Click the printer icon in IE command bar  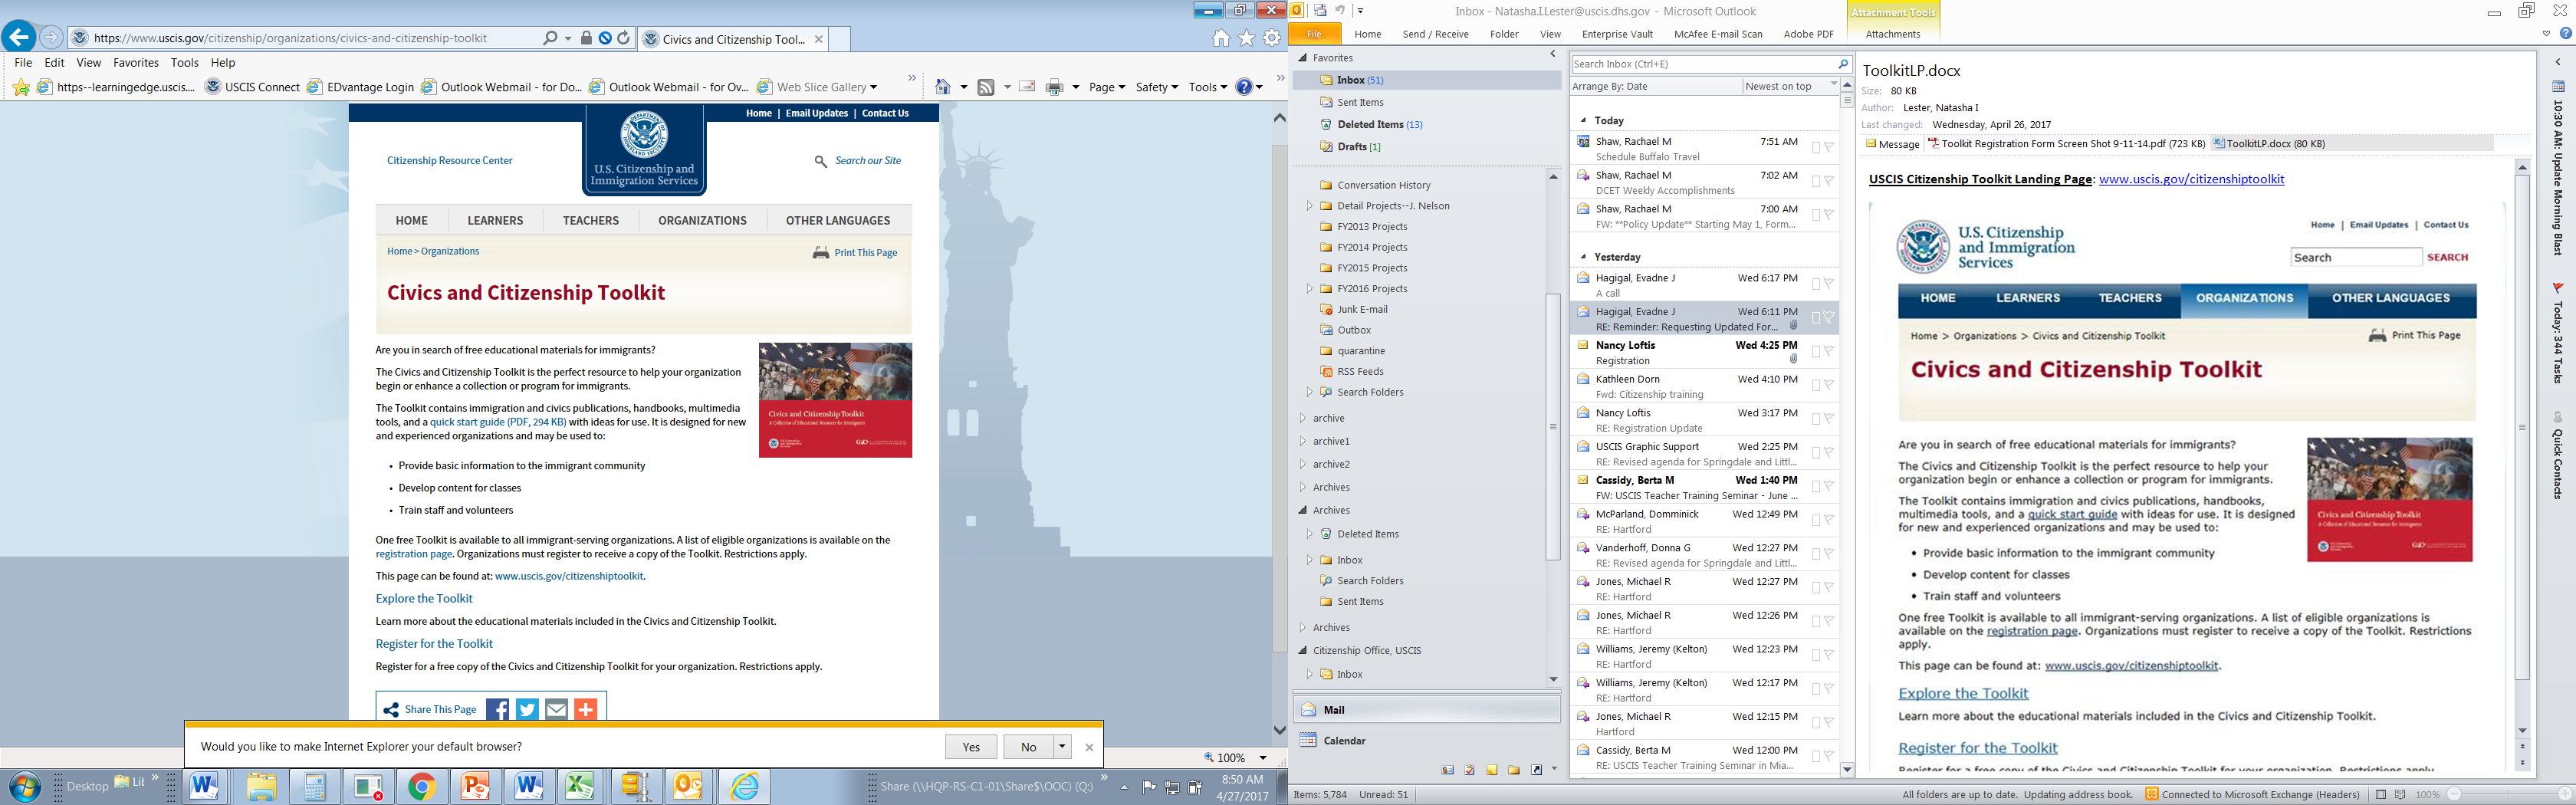click(x=1054, y=87)
